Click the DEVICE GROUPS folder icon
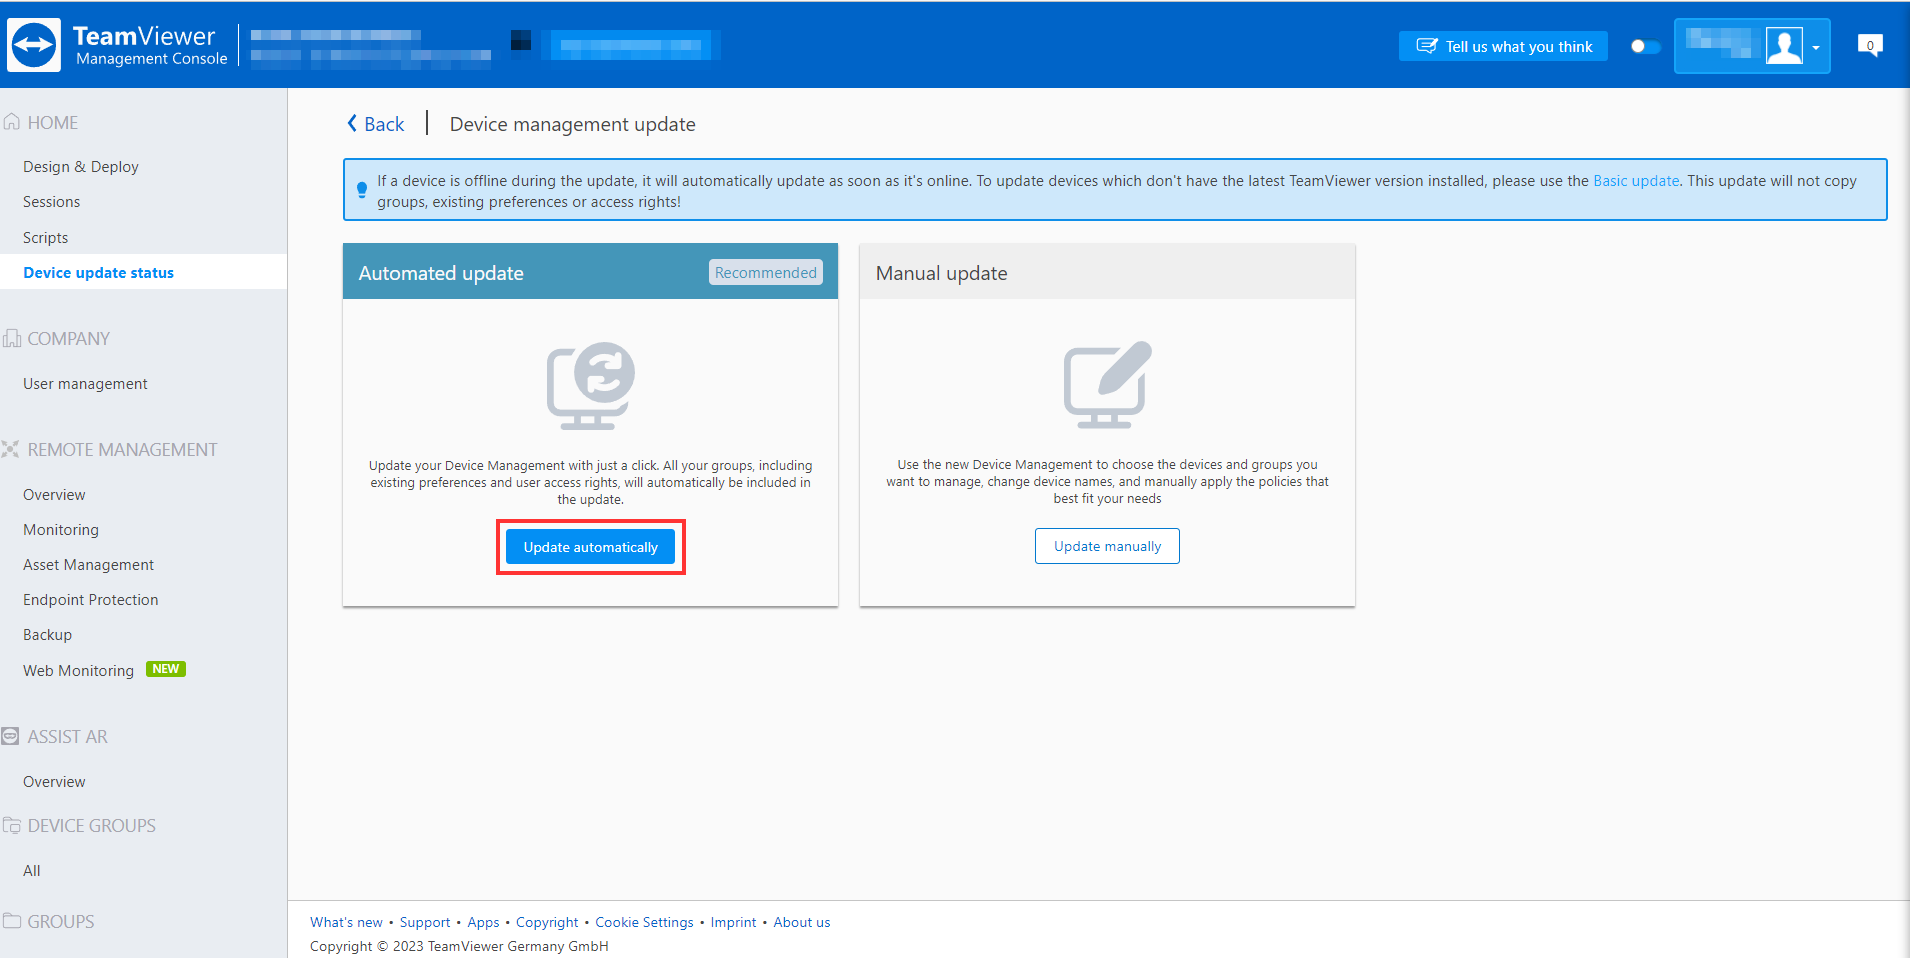The image size is (1910, 958). [x=12, y=825]
